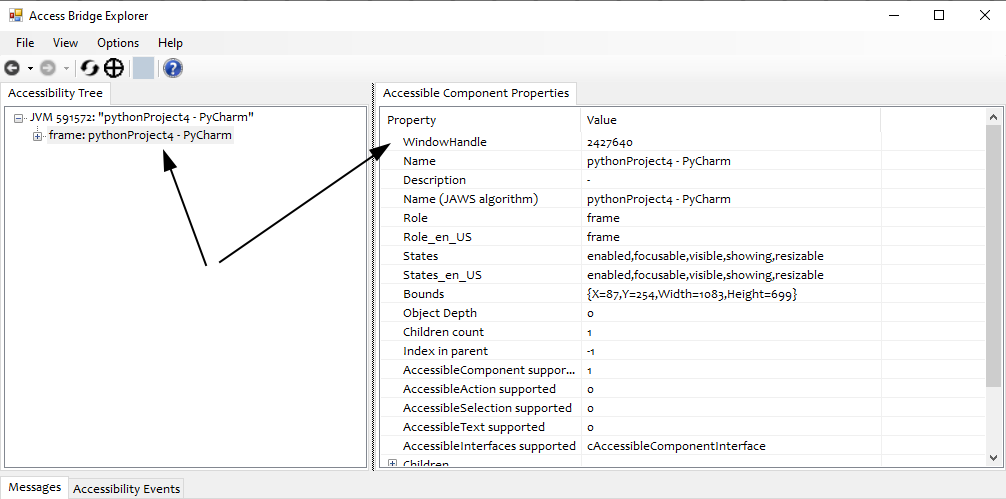The height and width of the screenshot is (499, 1006).
Task: Click the light blue overlay toolbar button
Action: click(143, 68)
